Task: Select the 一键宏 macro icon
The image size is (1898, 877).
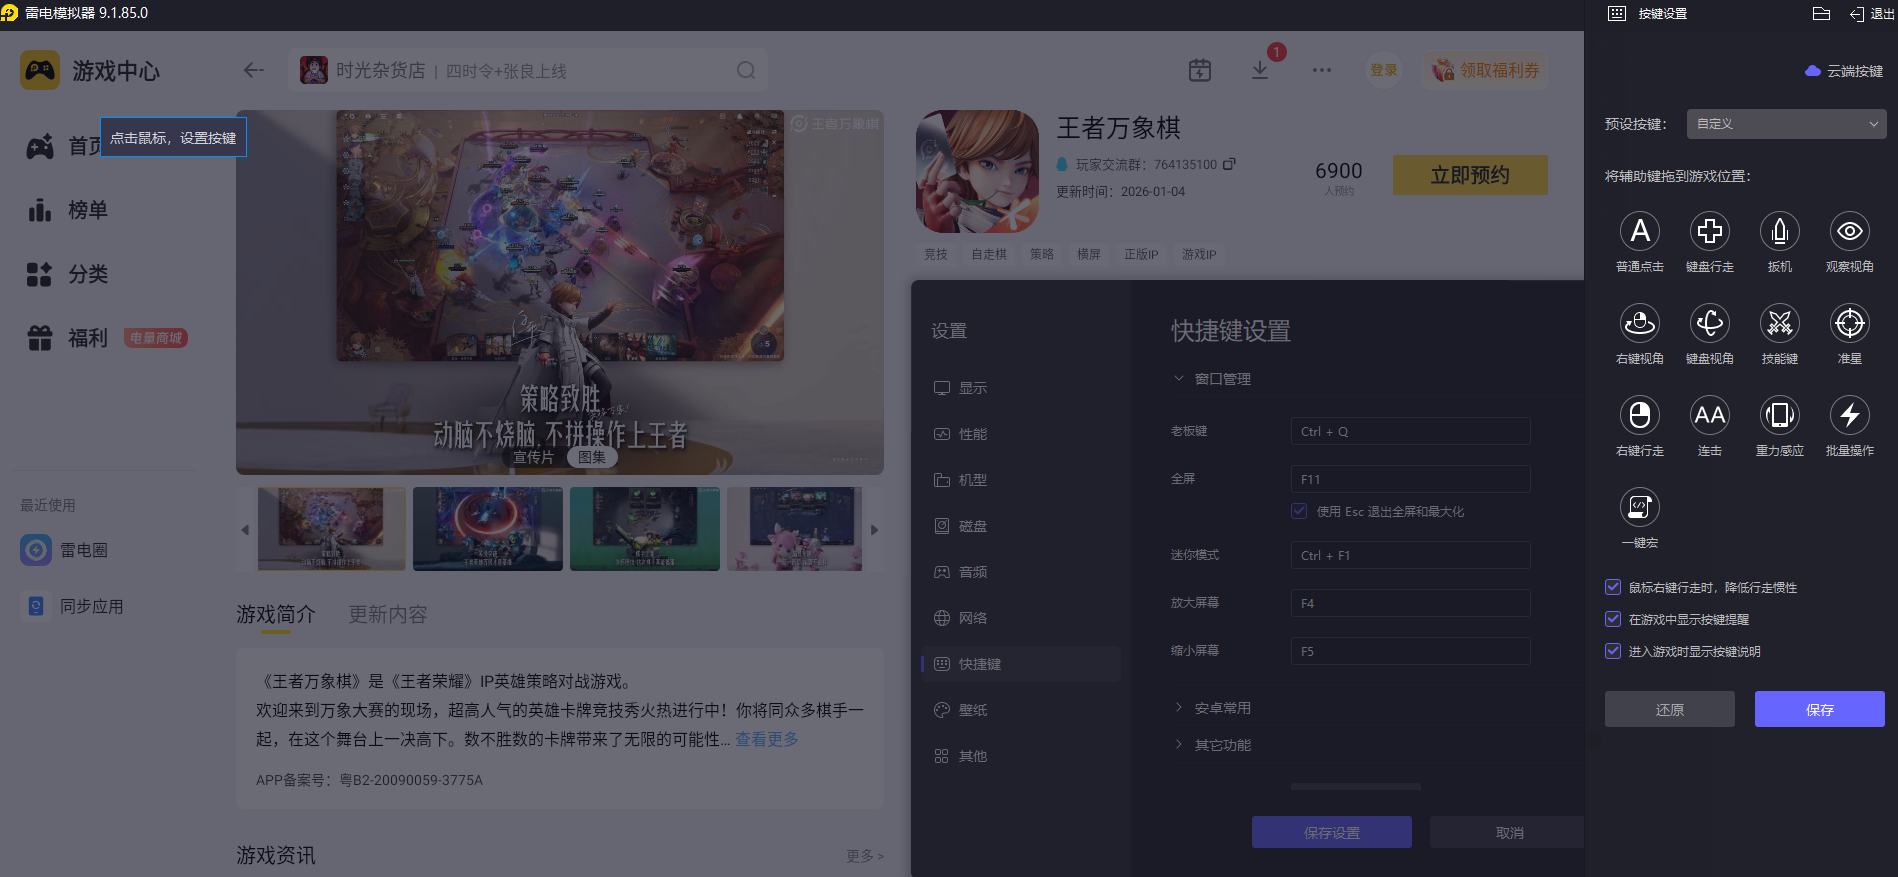Action: tap(1639, 507)
